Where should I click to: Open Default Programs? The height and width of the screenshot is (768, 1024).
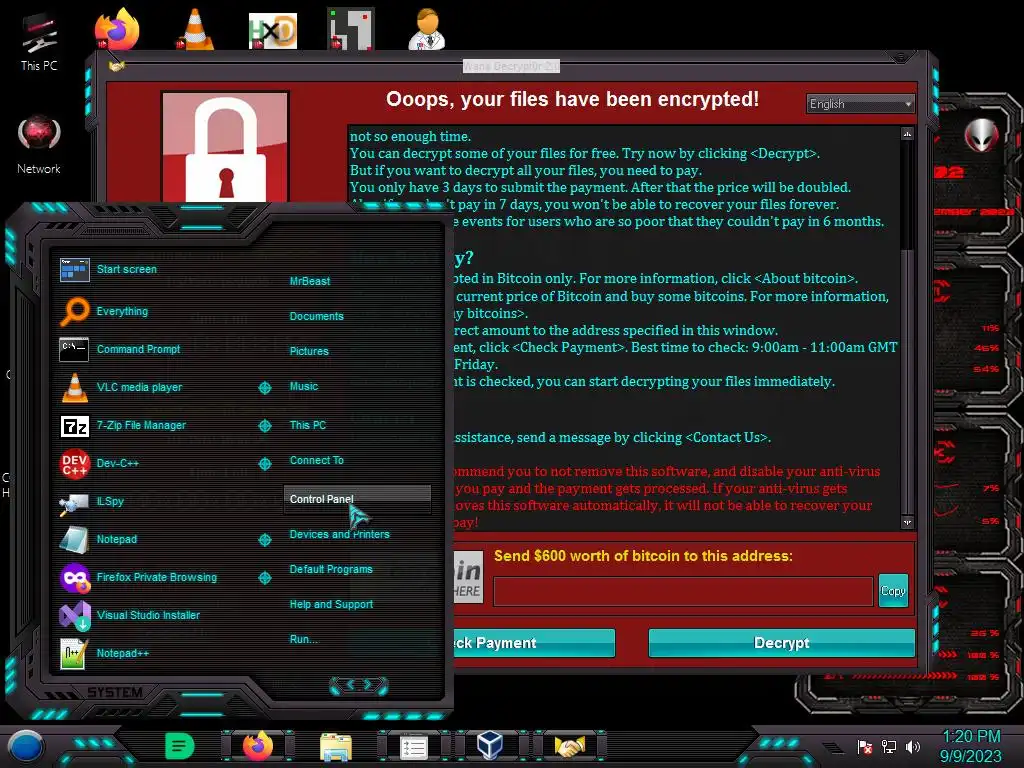pyautogui.click(x=331, y=569)
